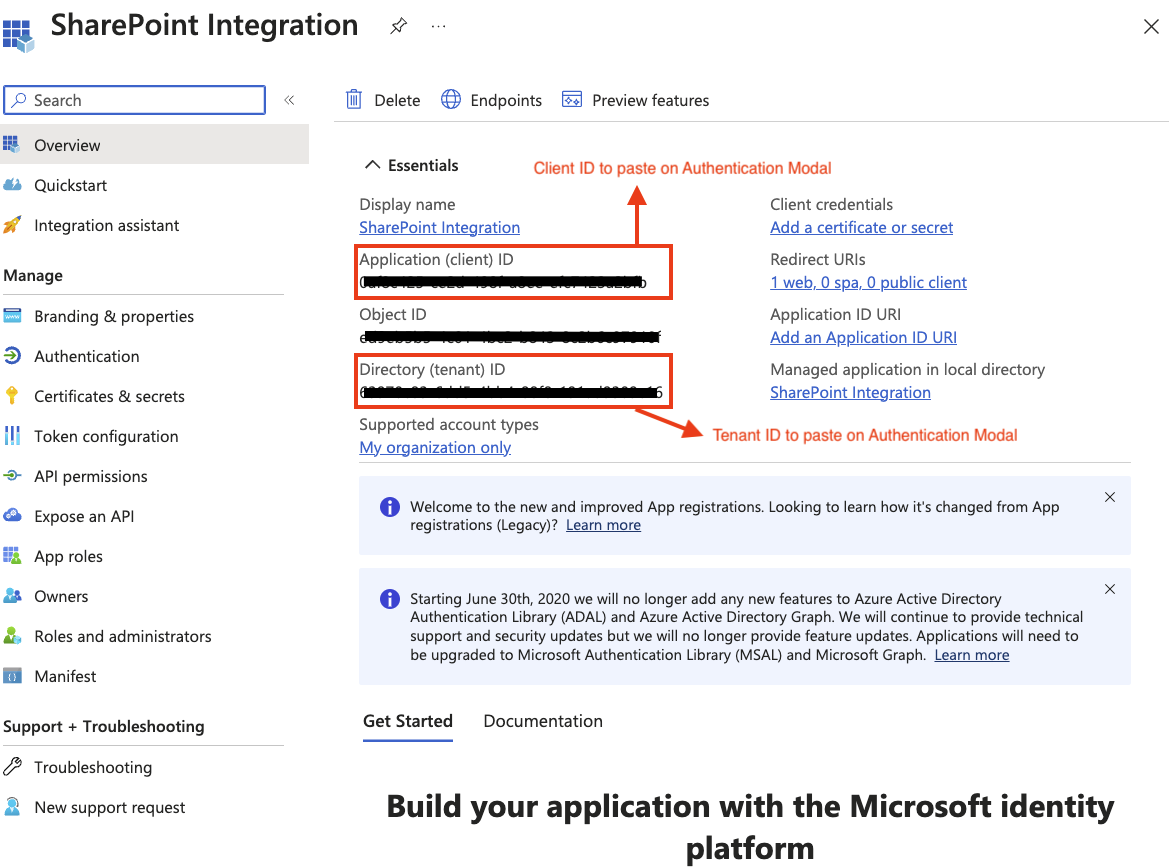This screenshot has width=1169, height=868.
Task: Select the Get Started tab
Action: pos(408,722)
